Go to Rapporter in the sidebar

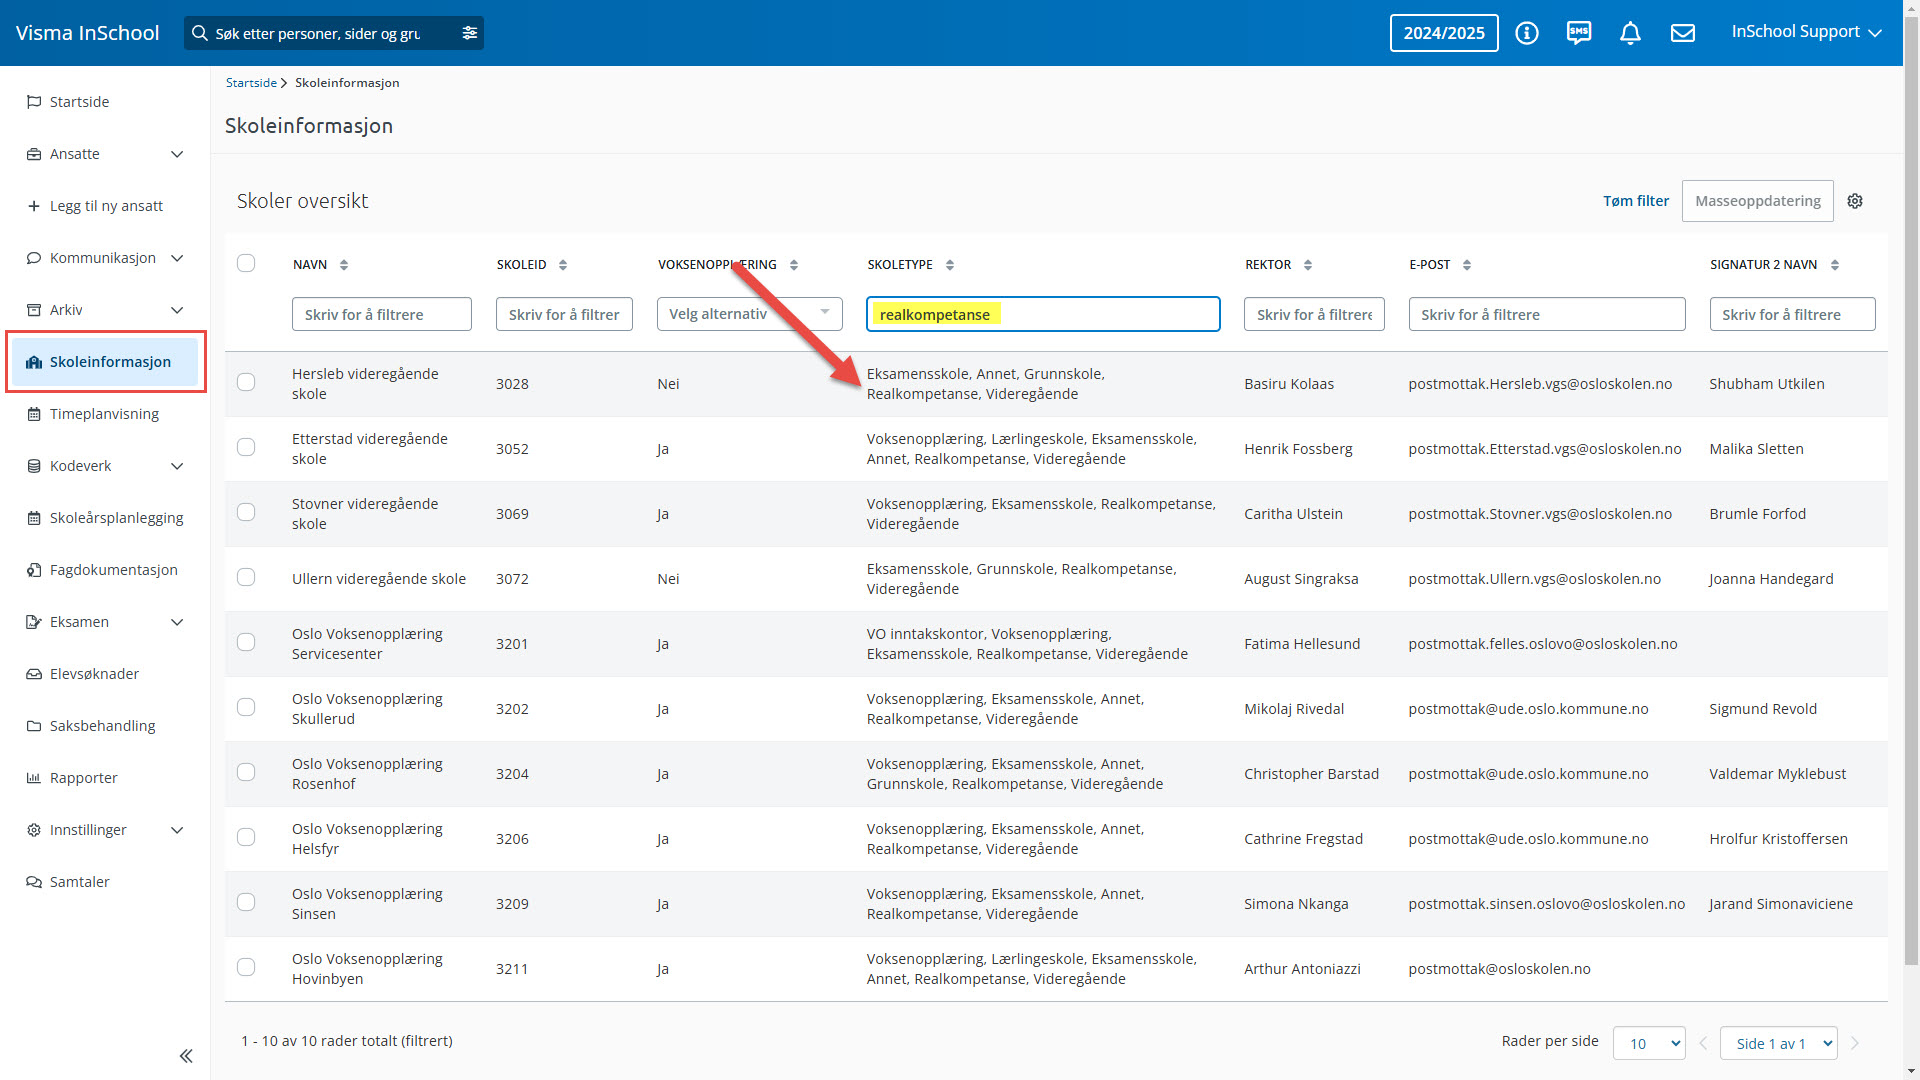(x=84, y=778)
